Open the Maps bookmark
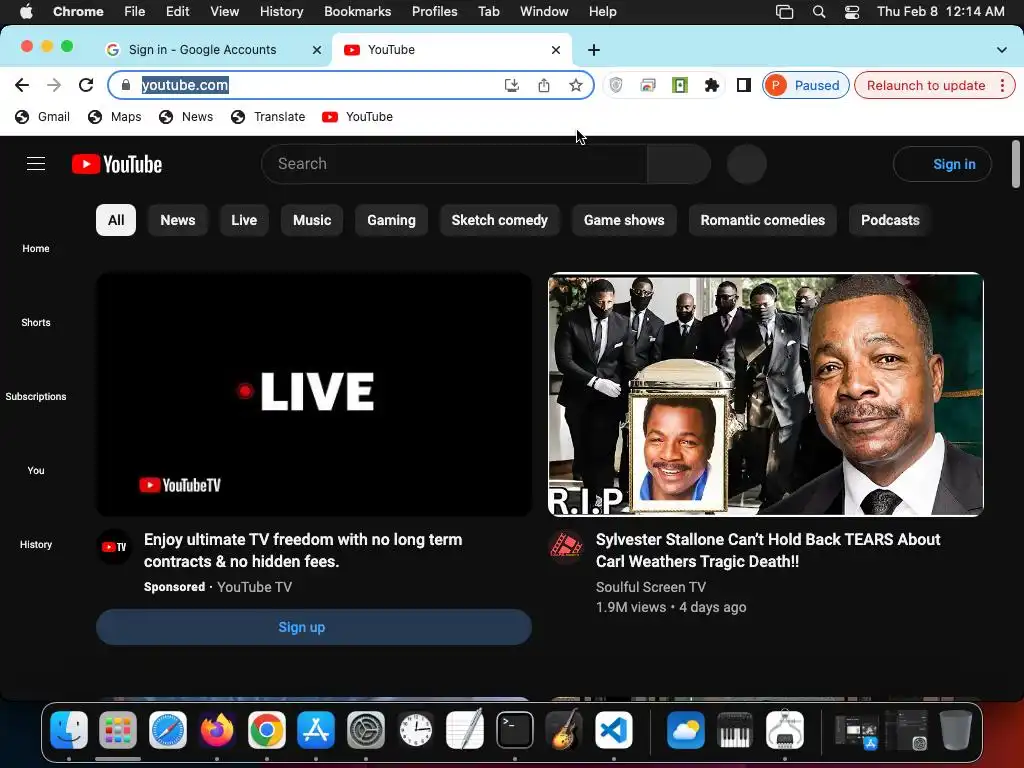 pos(114,117)
